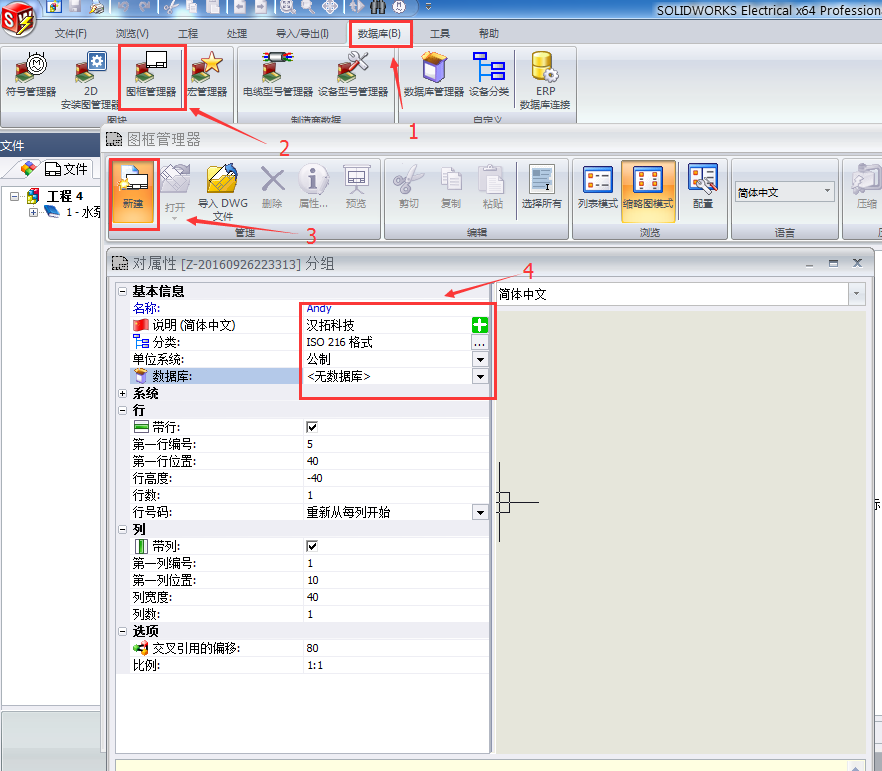This screenshot has width=882, height=771.
Task: Collapse the 基本信息 section
Action: [122, 291]
